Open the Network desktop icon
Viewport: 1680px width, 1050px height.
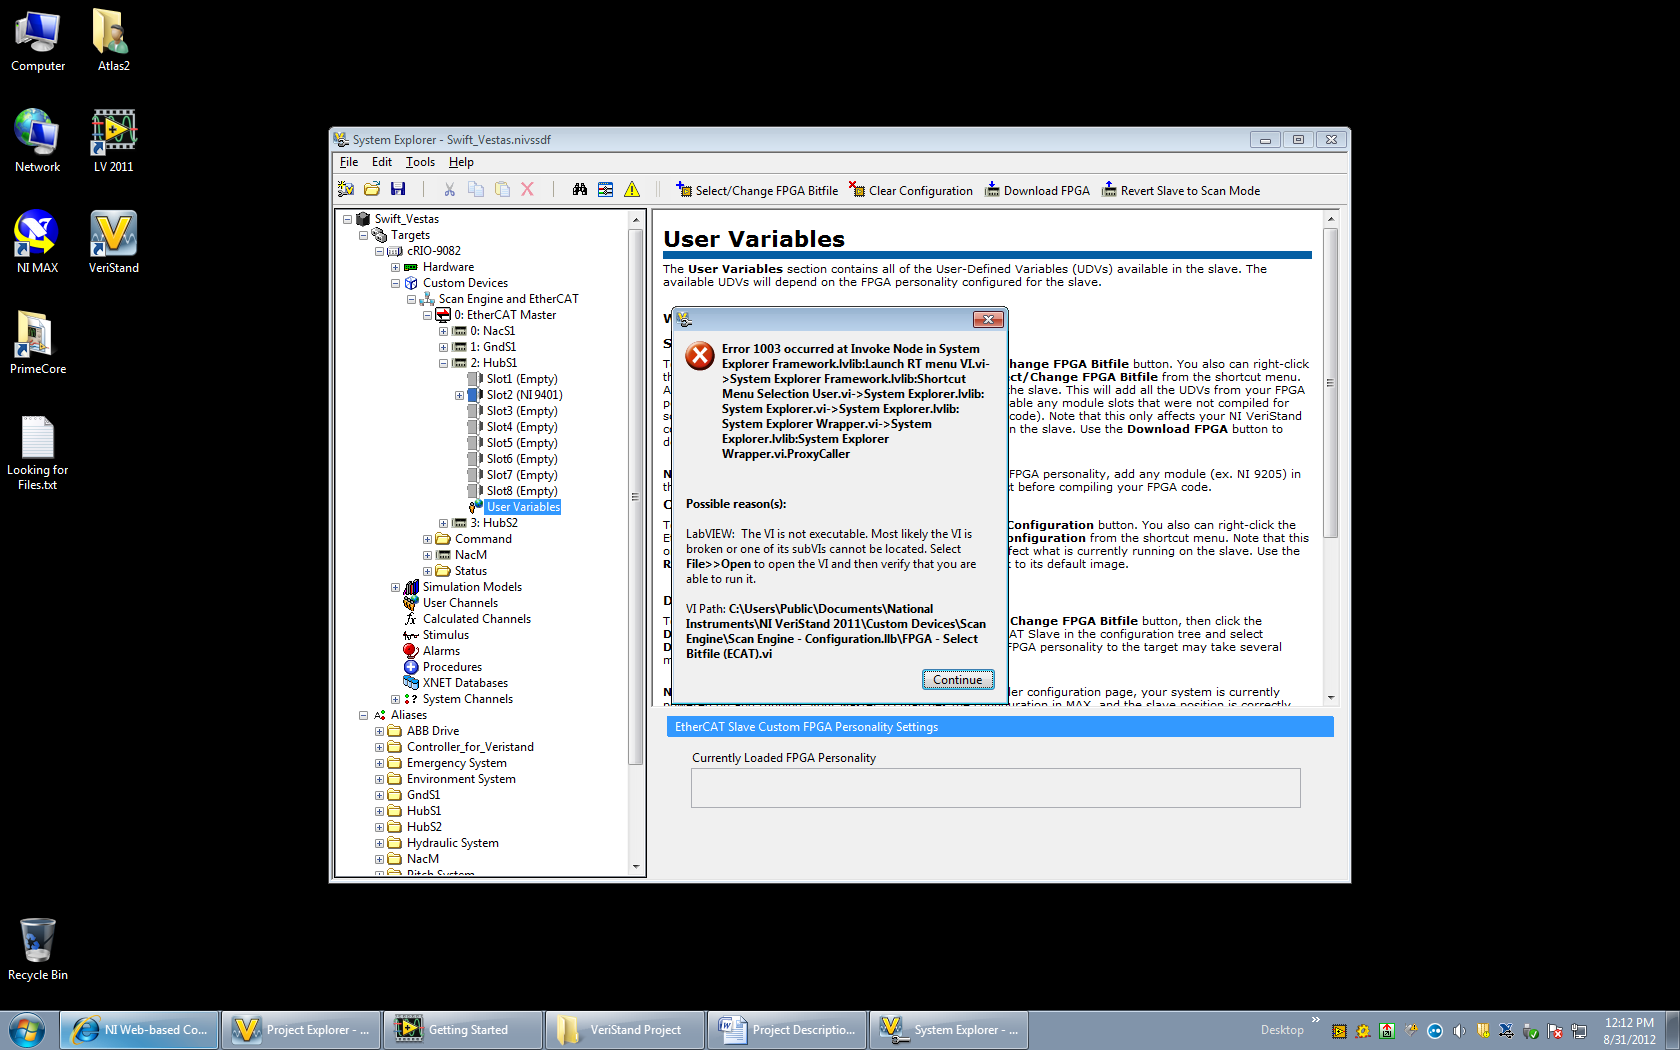38,141
